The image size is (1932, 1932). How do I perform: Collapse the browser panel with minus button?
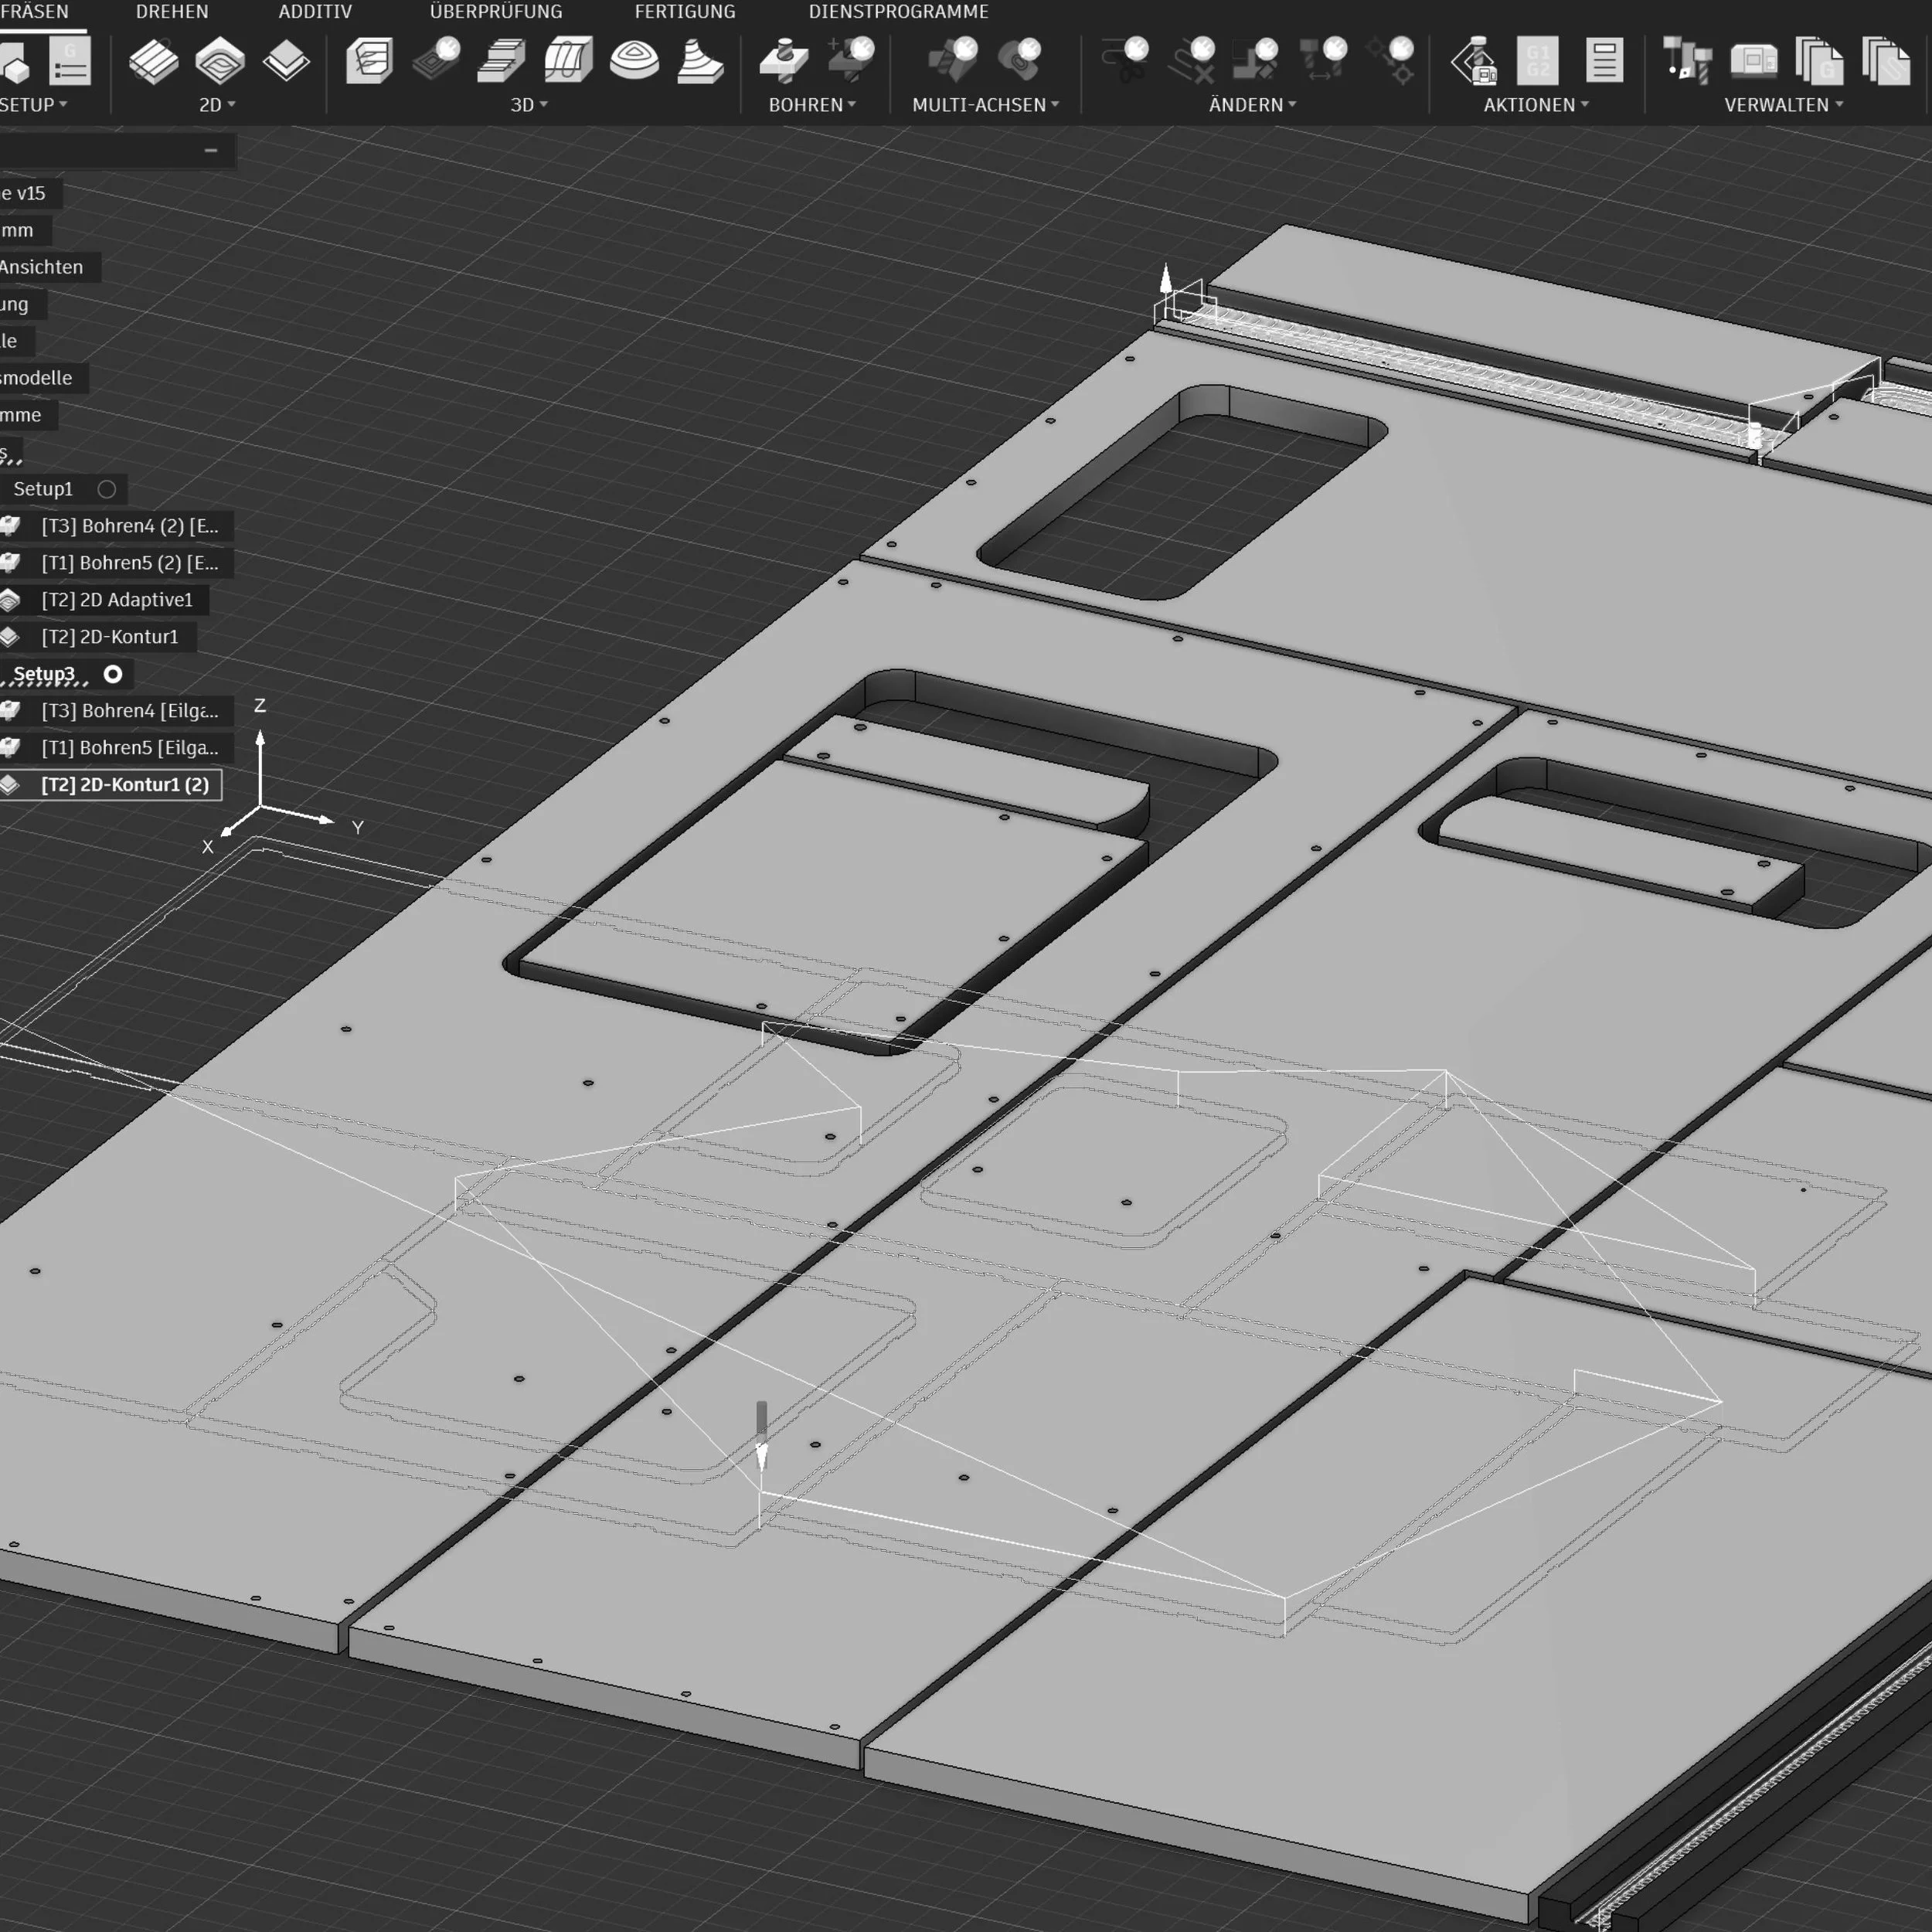(211, 150)
